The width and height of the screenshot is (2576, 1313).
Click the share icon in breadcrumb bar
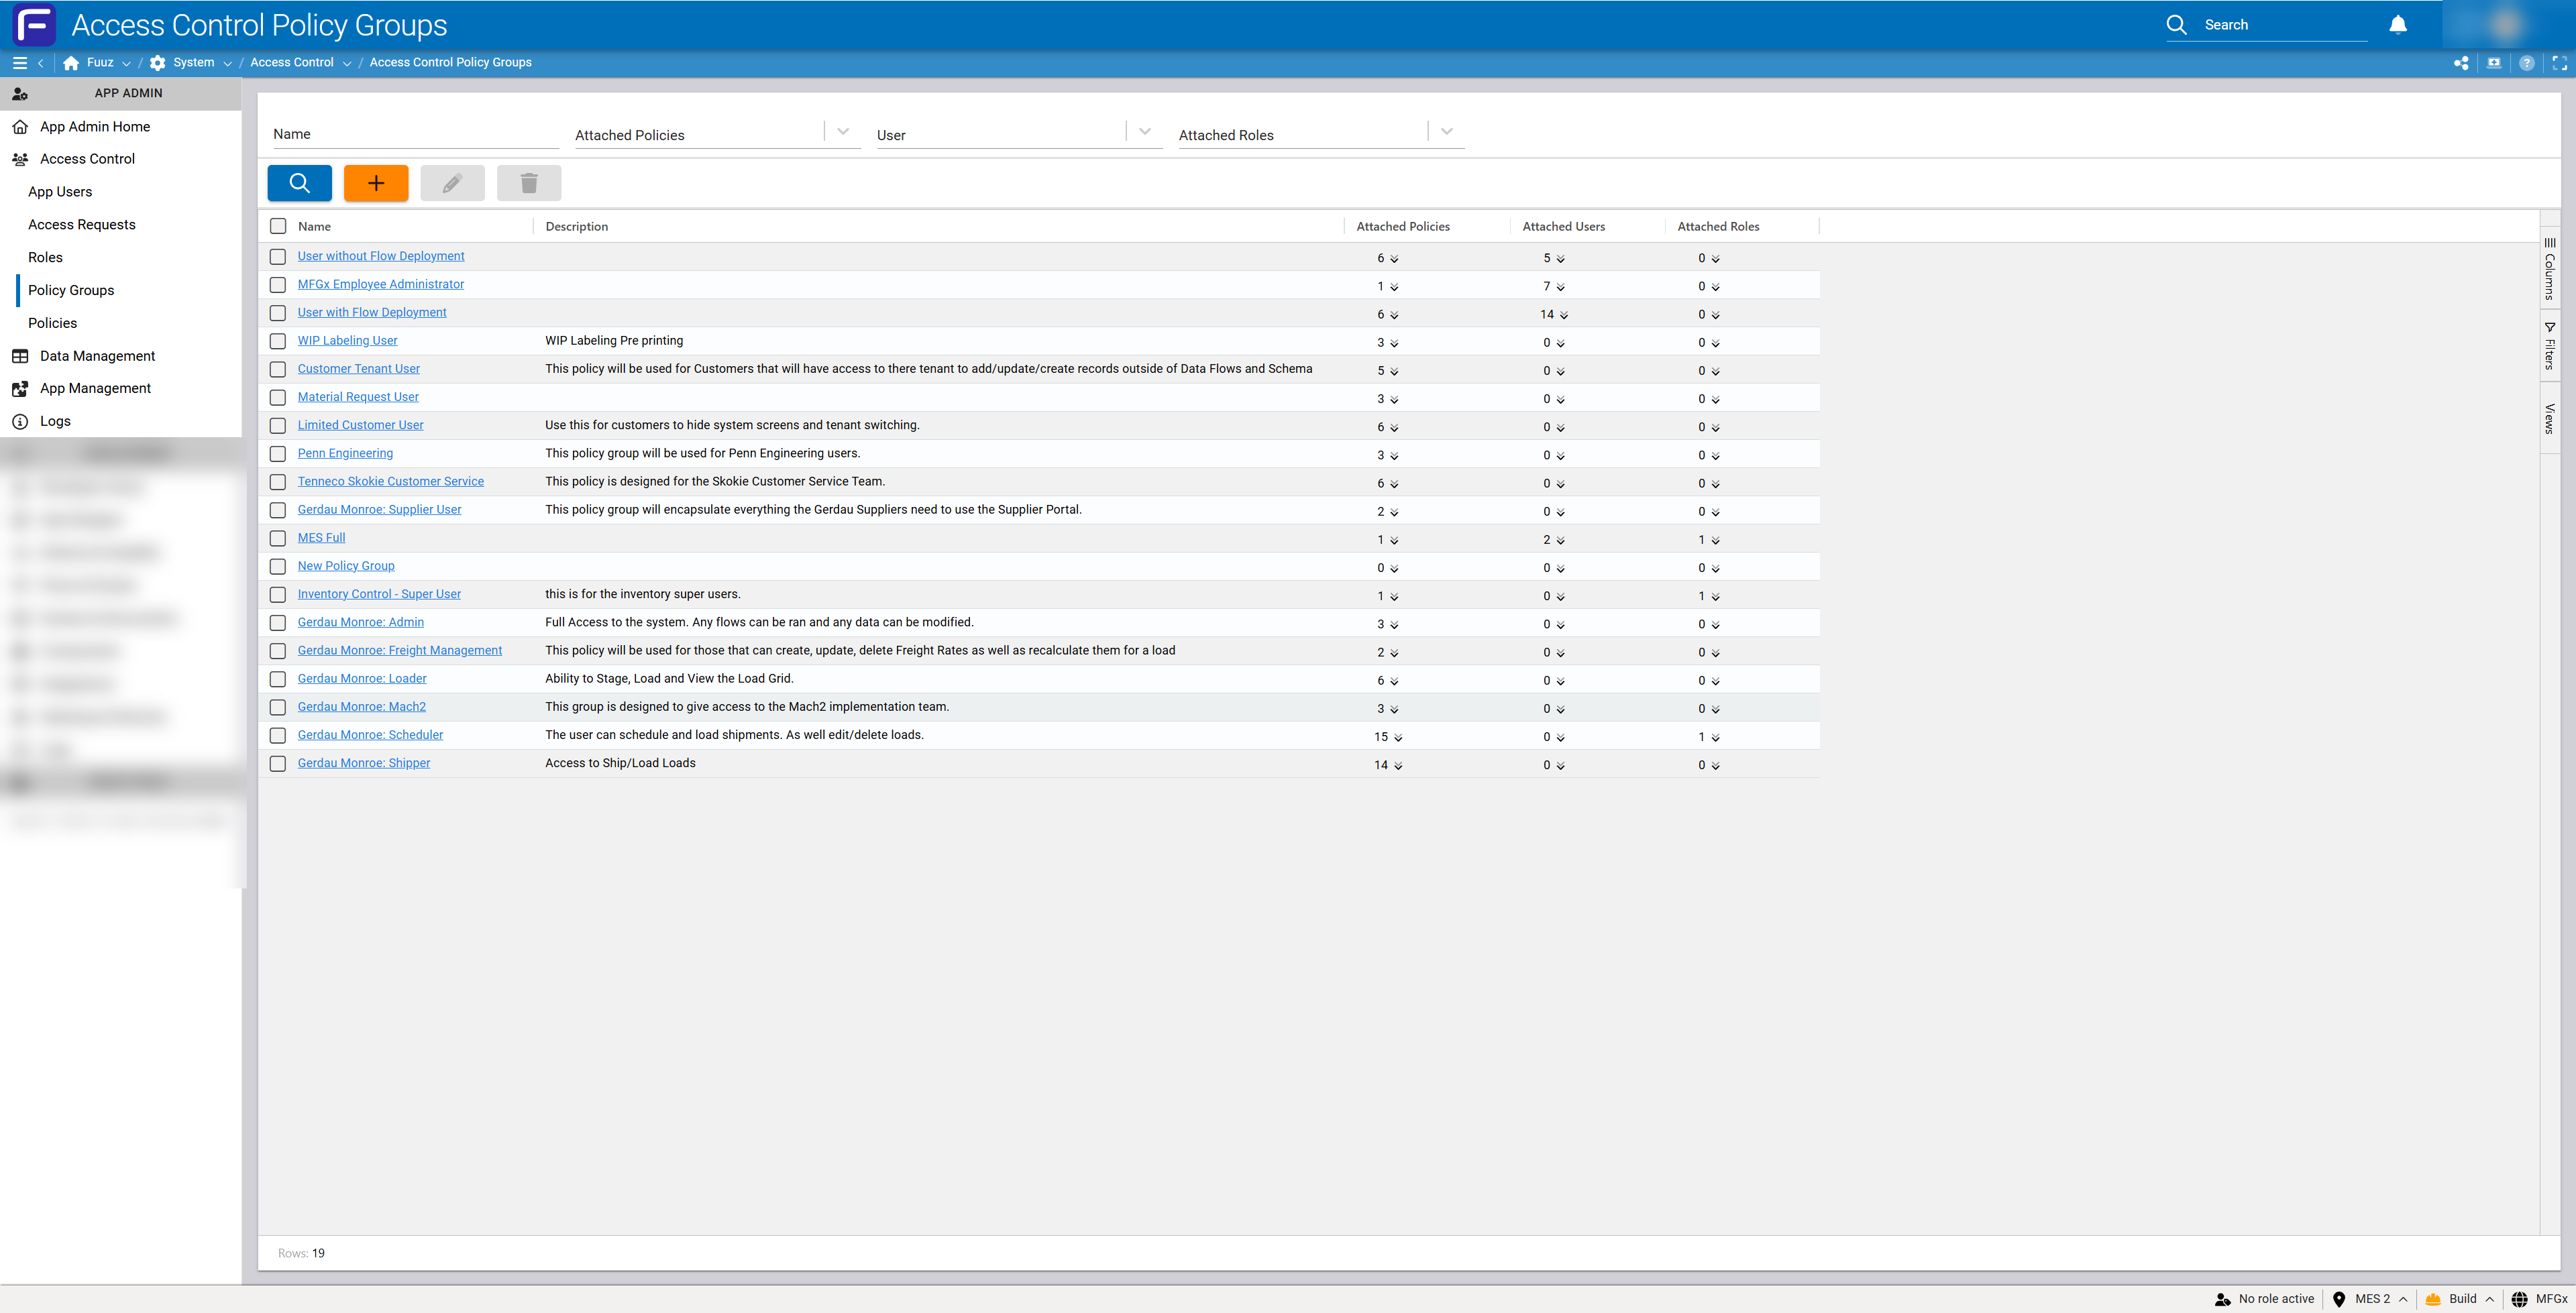(2461, 63)
